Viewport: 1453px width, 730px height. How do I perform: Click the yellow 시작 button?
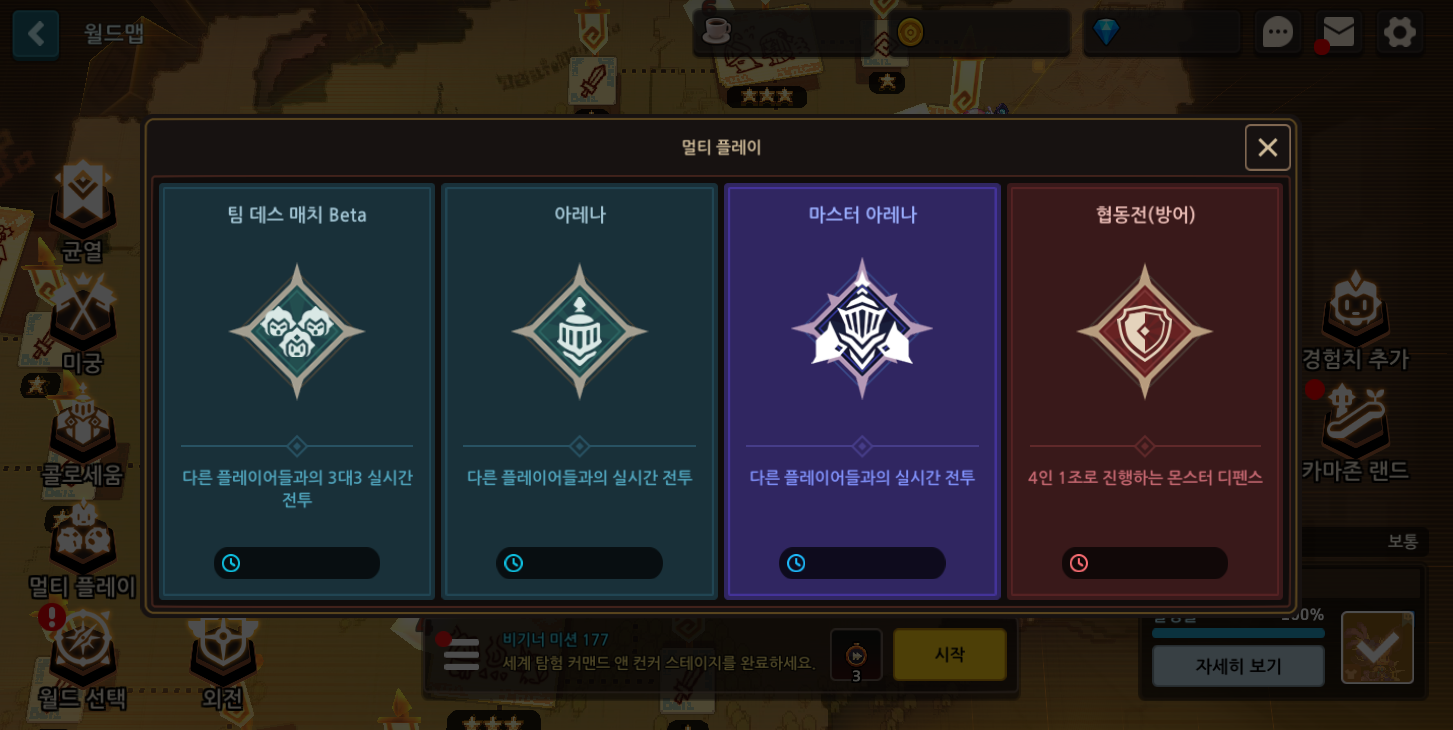click(x=949, y=654)
